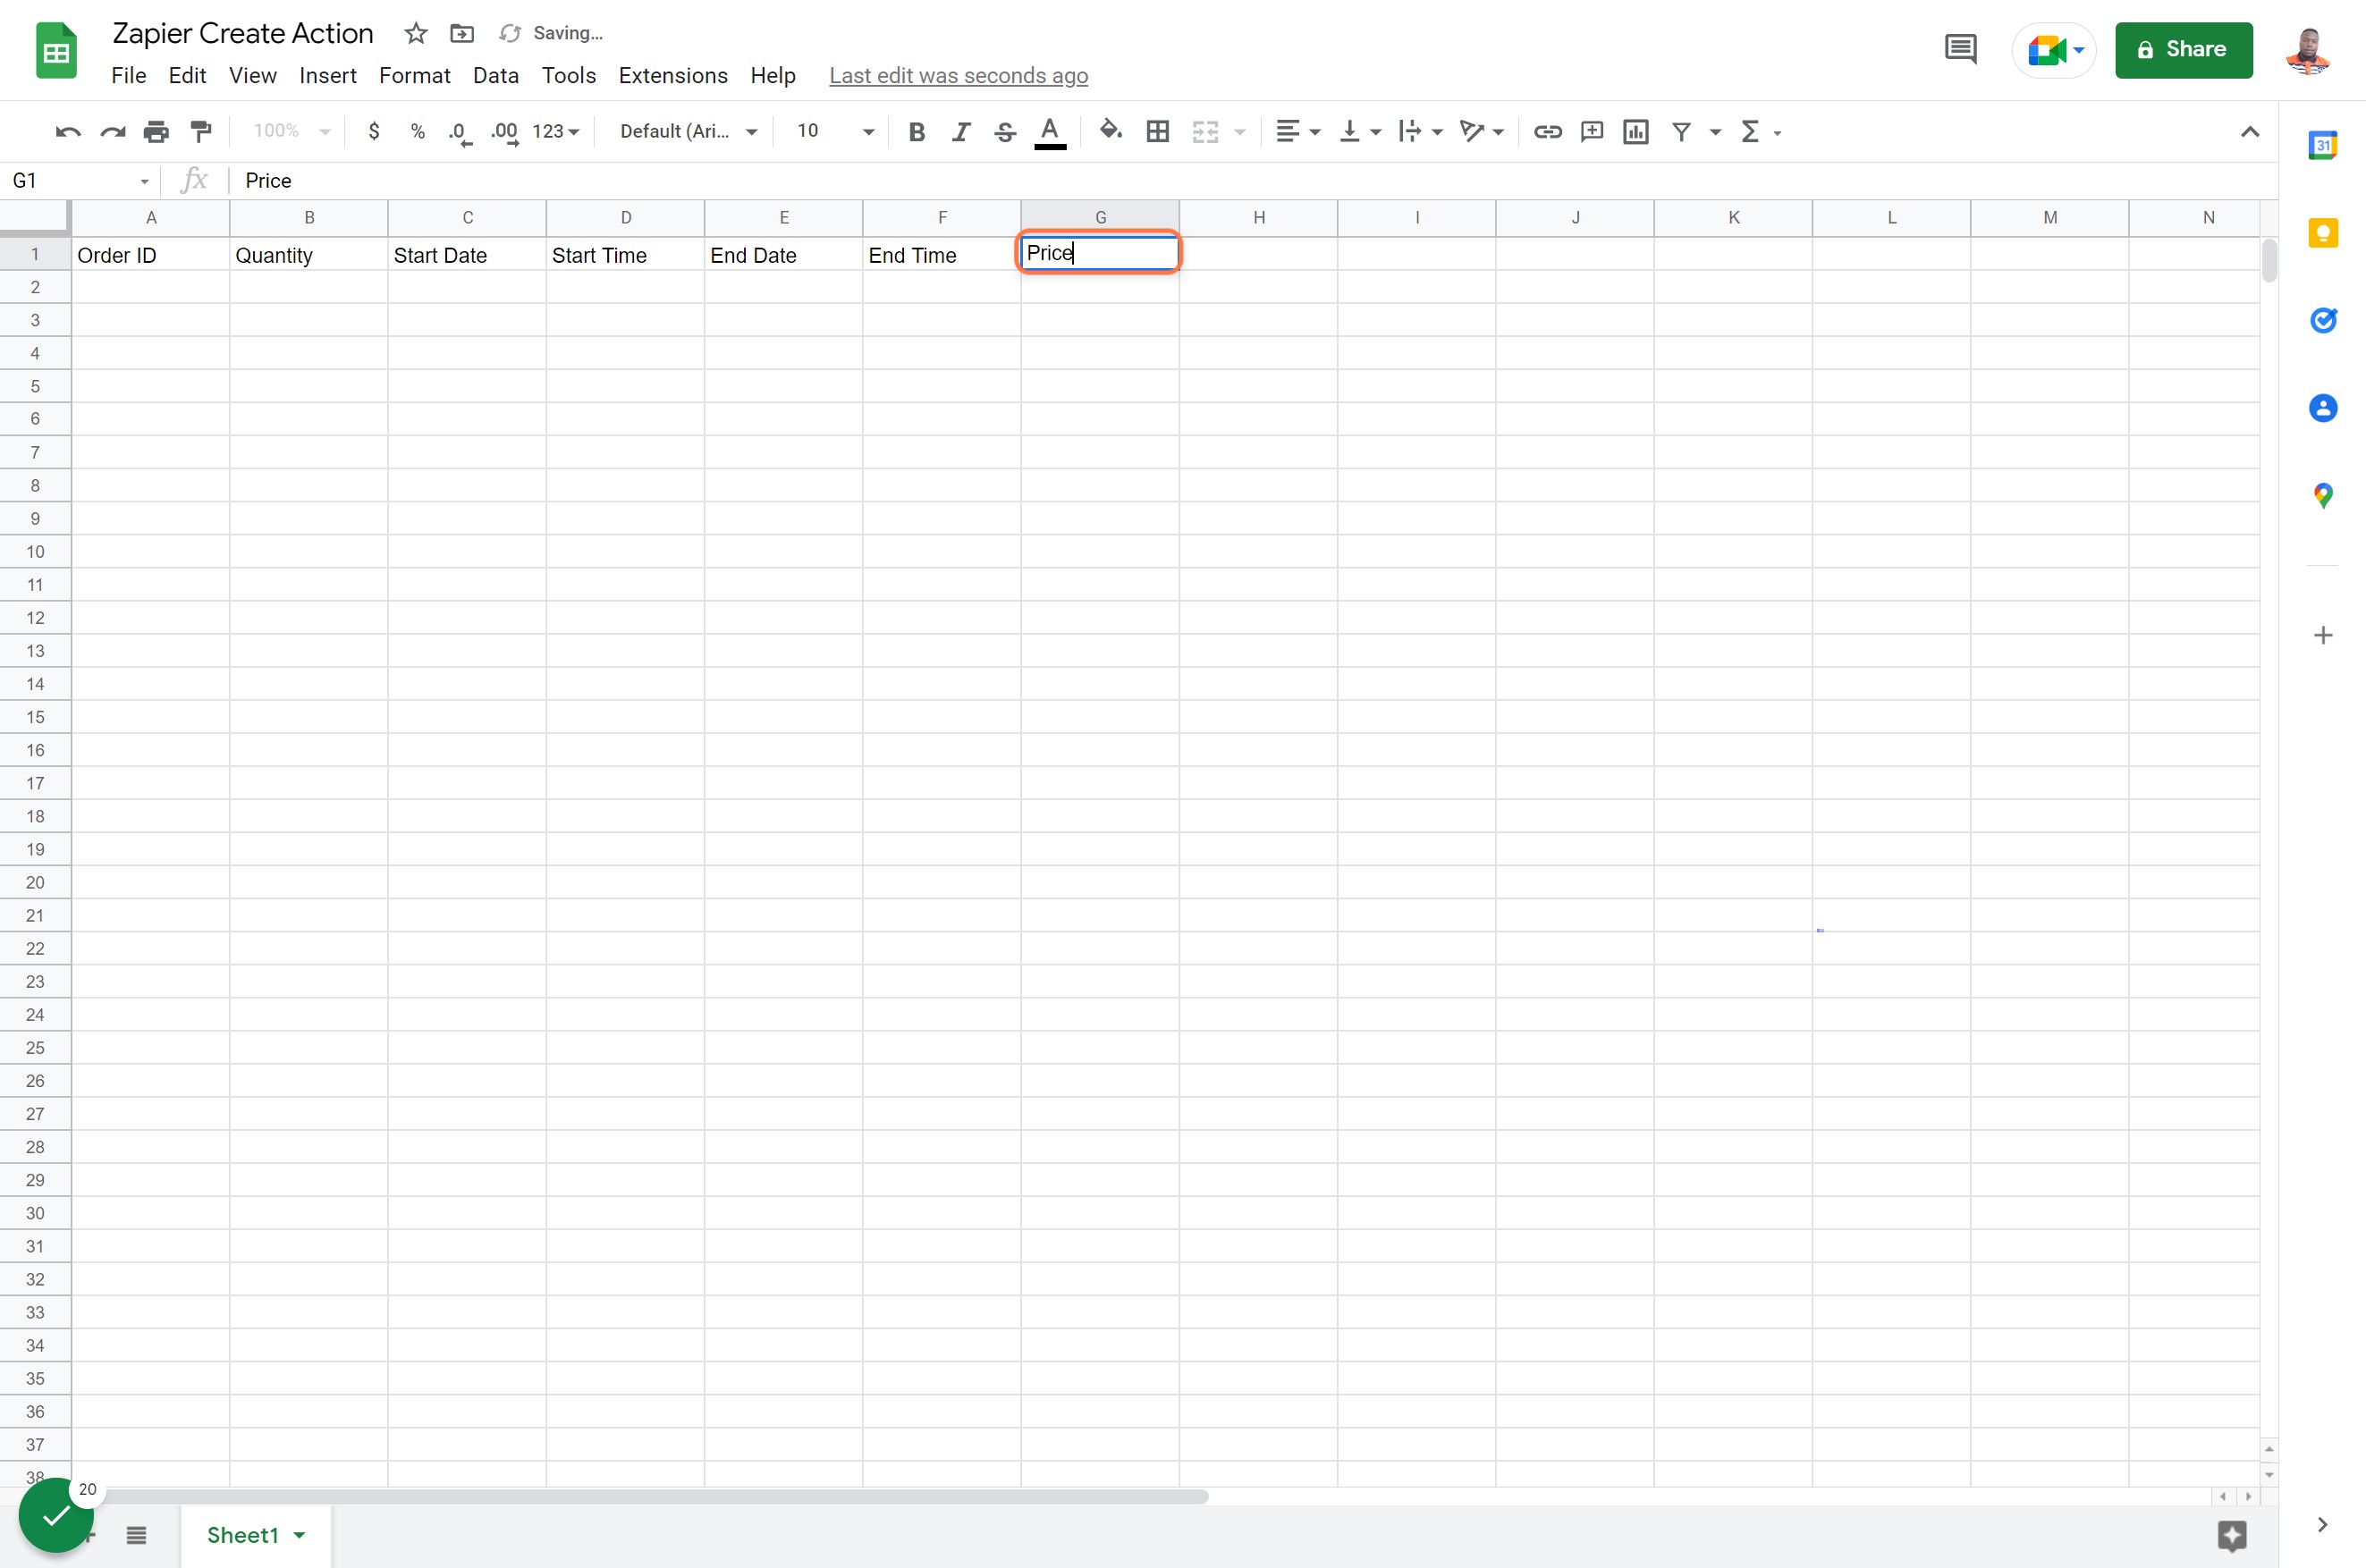Click the Move to folder icon
Screen dimensions: 2366x1568
coord(462,33)
